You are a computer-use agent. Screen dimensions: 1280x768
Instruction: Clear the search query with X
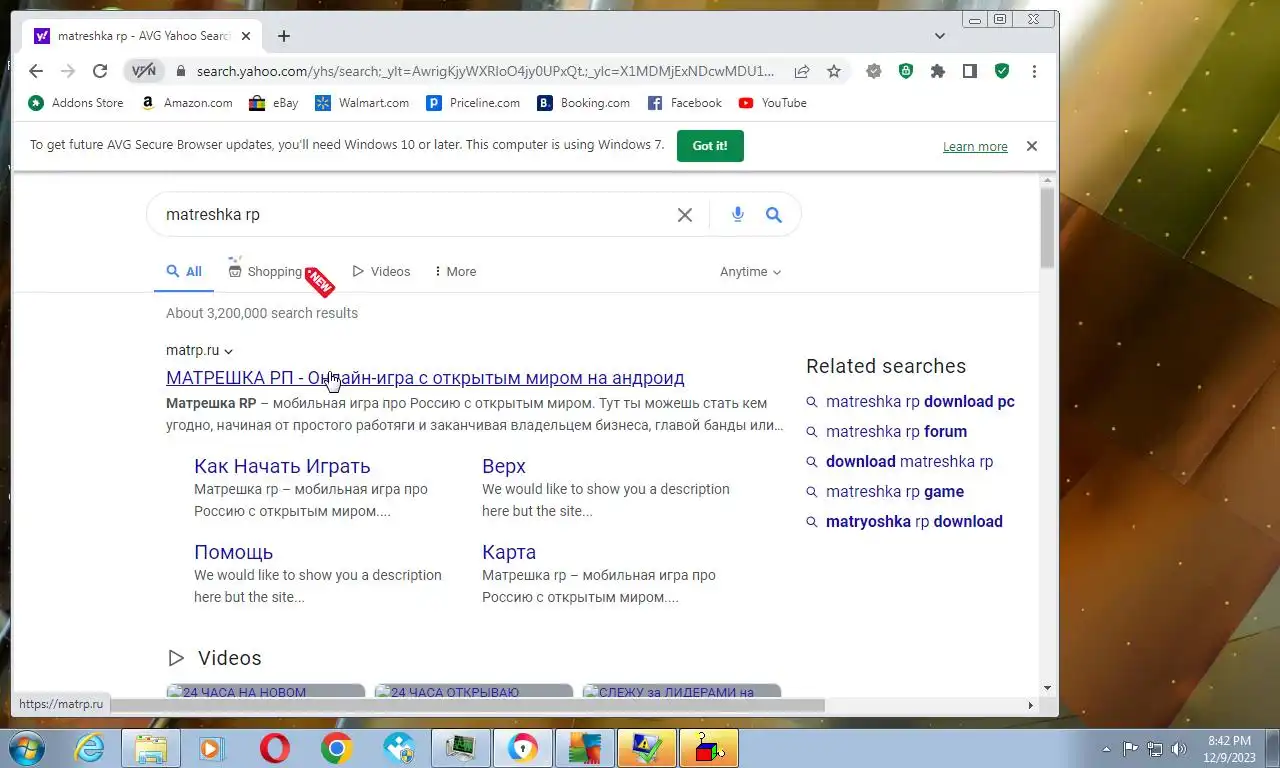(685, 214)
